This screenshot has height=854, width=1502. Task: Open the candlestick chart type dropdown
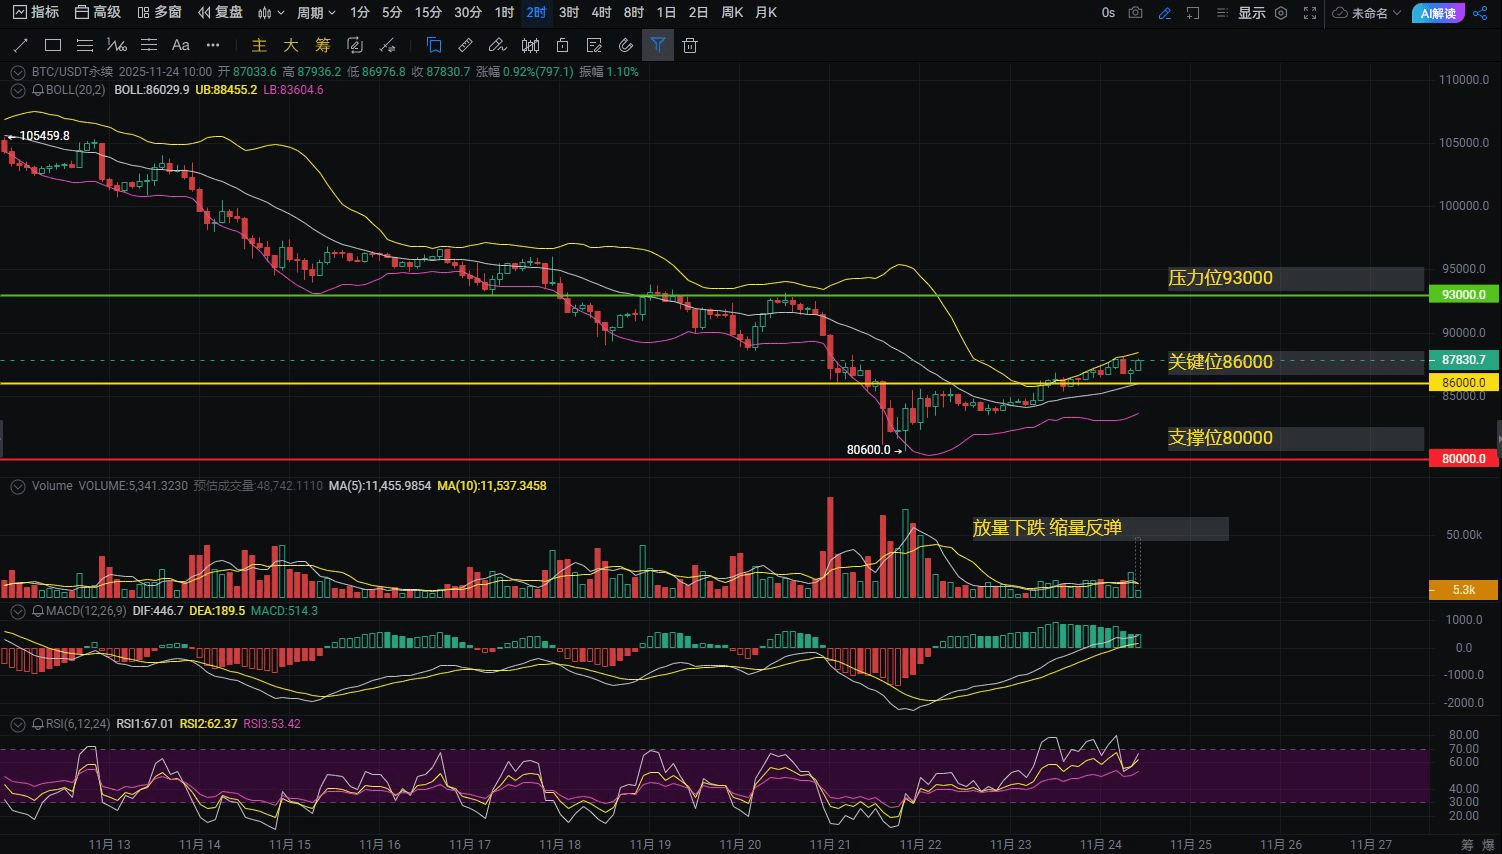(270, 13)
